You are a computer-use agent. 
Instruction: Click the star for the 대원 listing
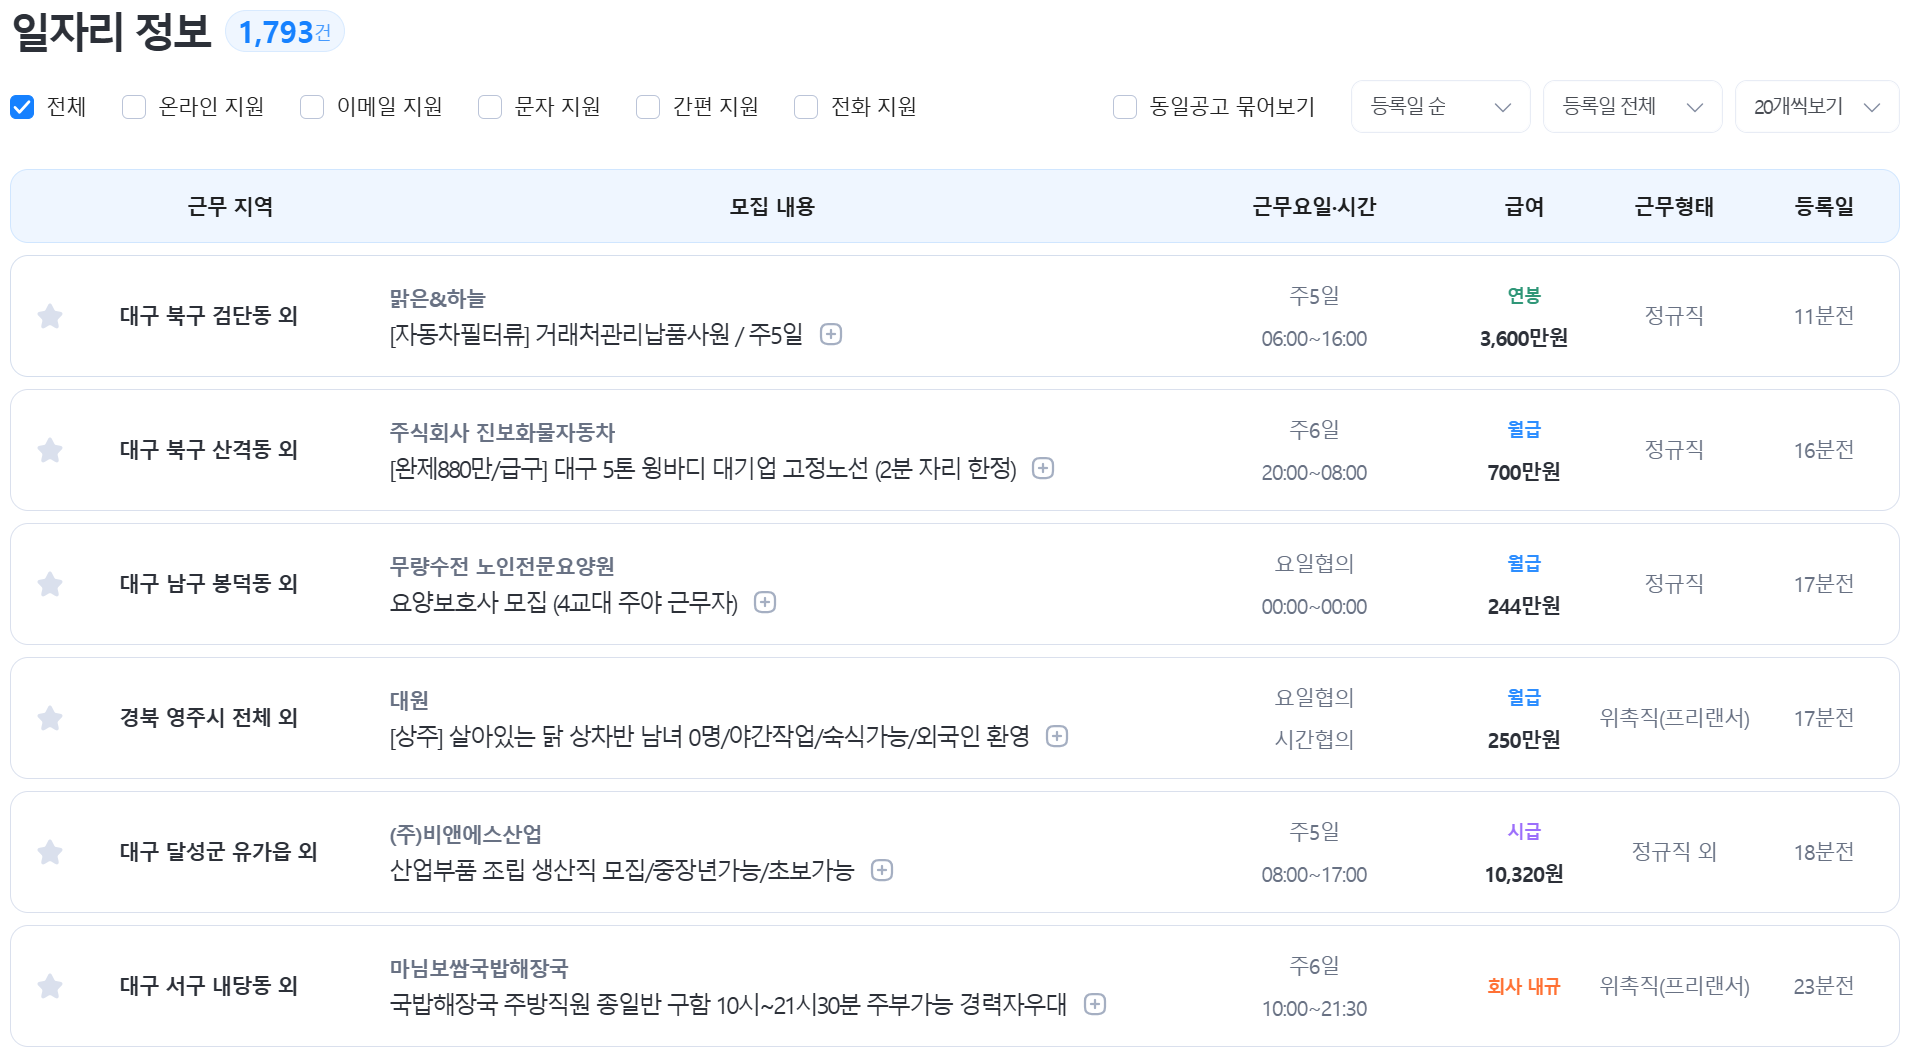50,719
